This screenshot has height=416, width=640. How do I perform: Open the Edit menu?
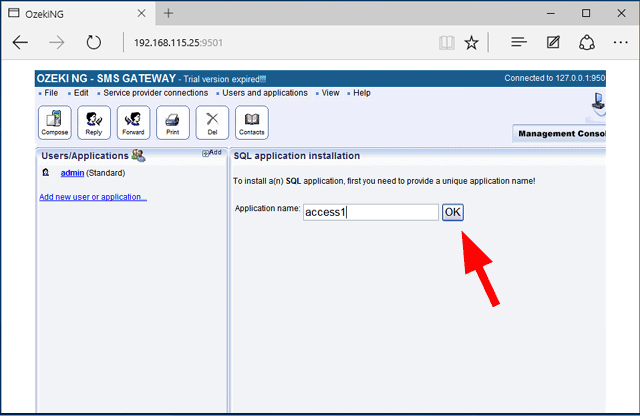(x=81, y=93)
